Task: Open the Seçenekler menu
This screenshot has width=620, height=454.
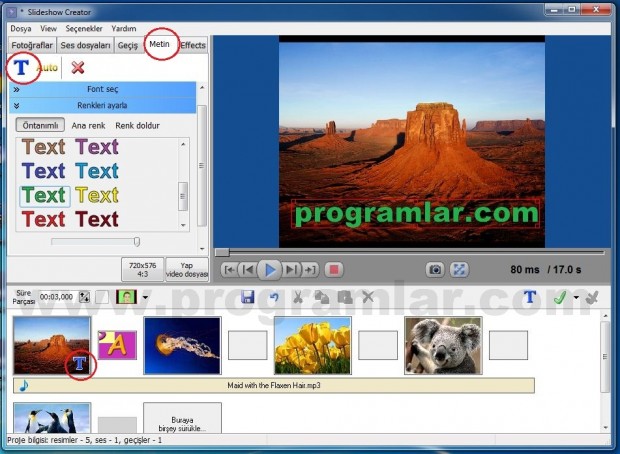Action: (x=84, y=28)
